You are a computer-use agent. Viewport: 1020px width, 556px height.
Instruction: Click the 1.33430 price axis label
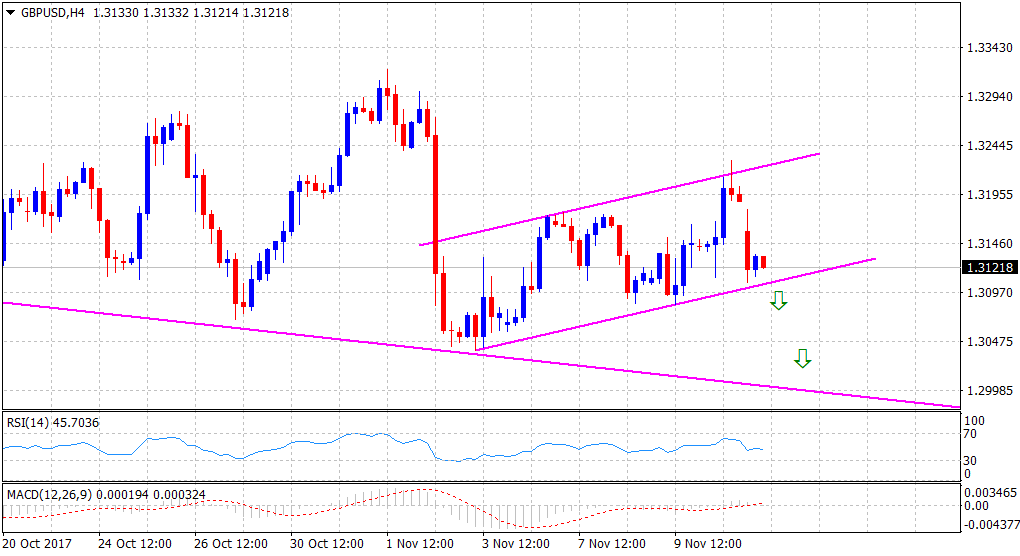[988, 48]
